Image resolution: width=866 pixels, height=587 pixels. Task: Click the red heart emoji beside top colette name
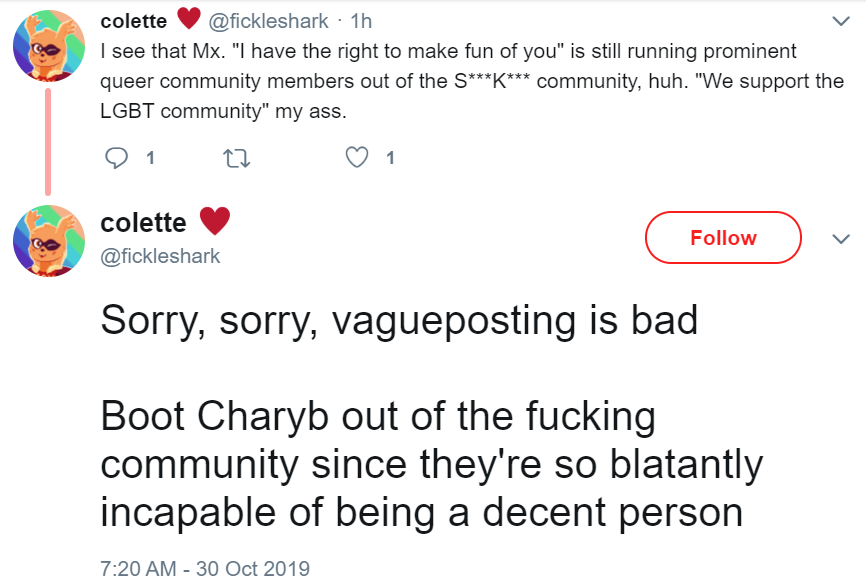188,19
